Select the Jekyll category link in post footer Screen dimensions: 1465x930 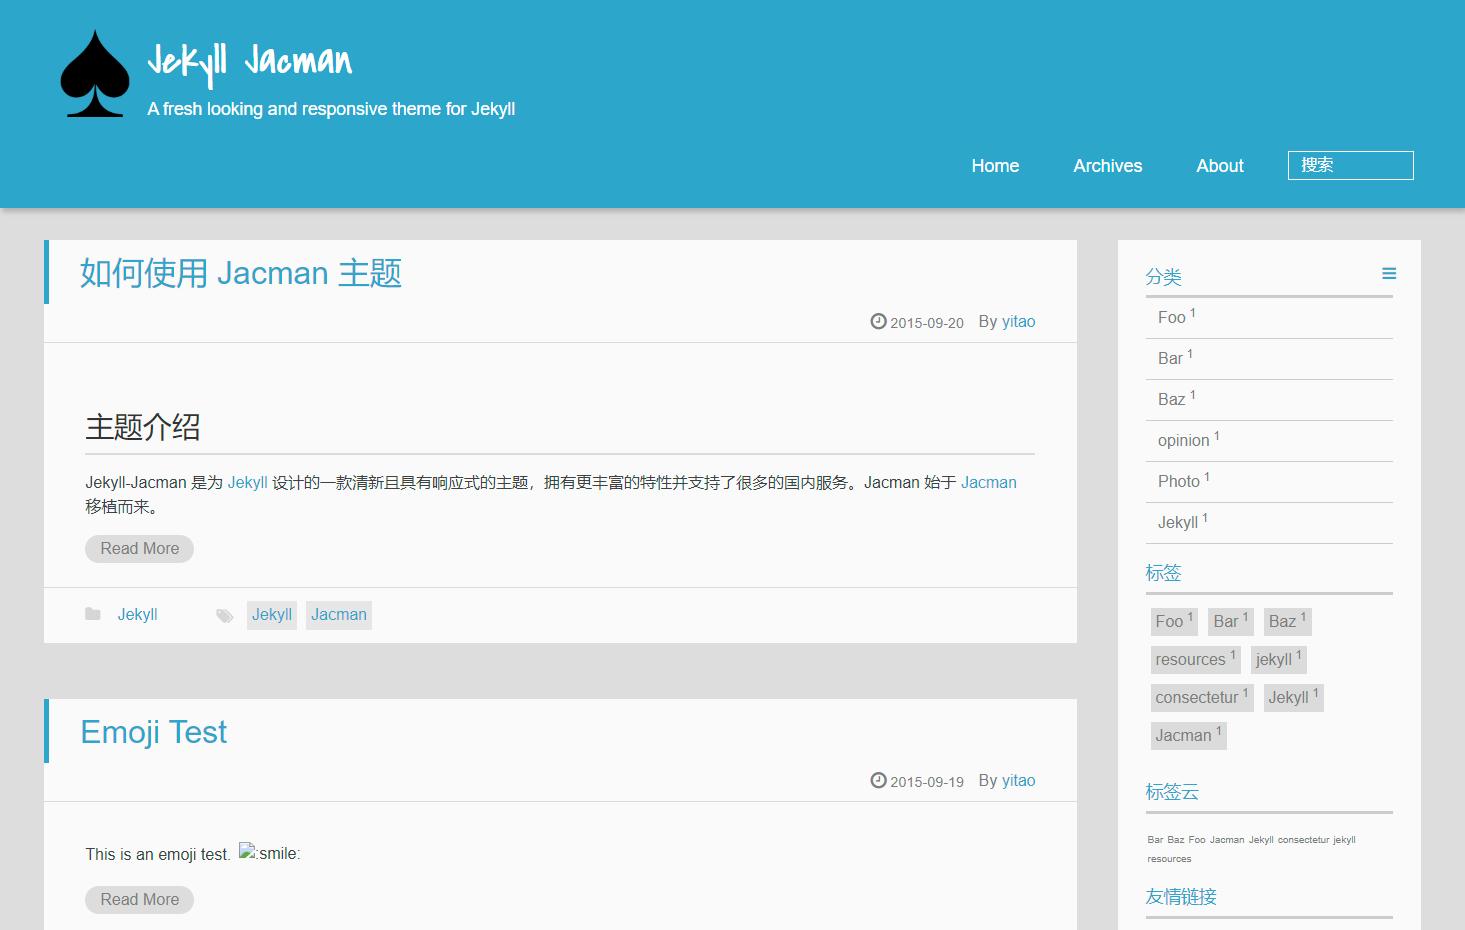coord(137,613)
